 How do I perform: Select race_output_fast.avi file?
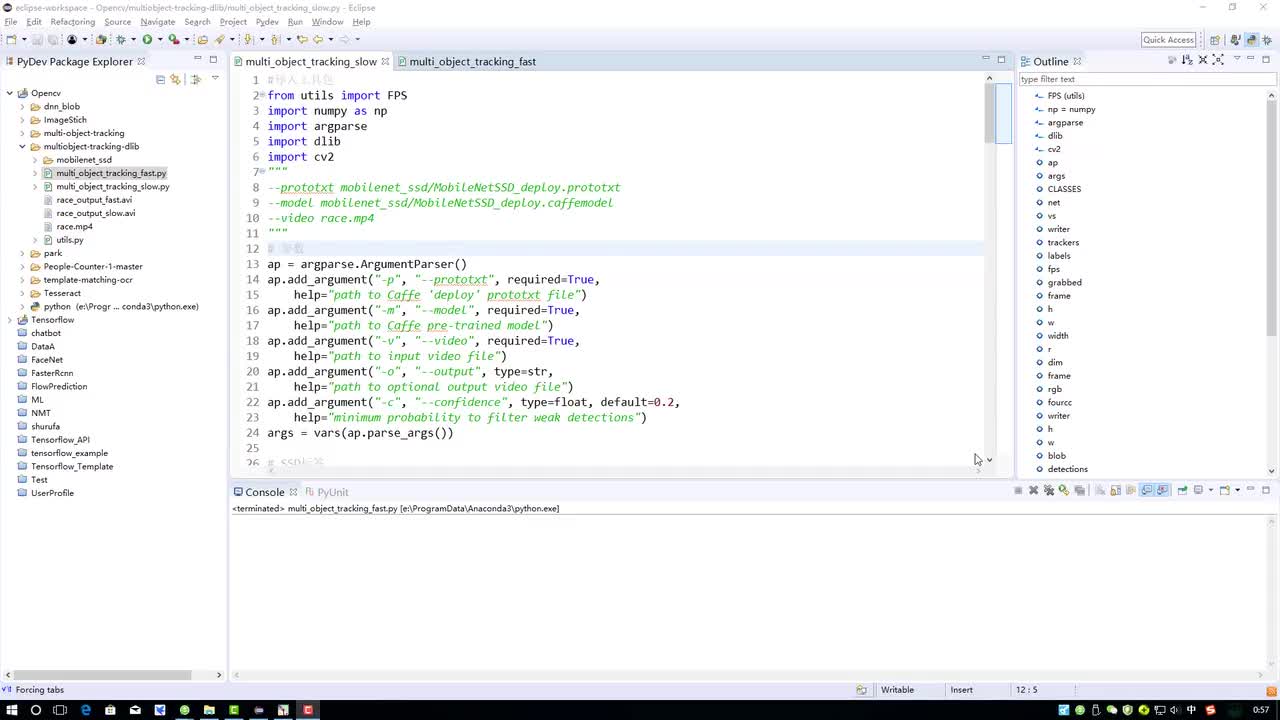coord(95,200)
